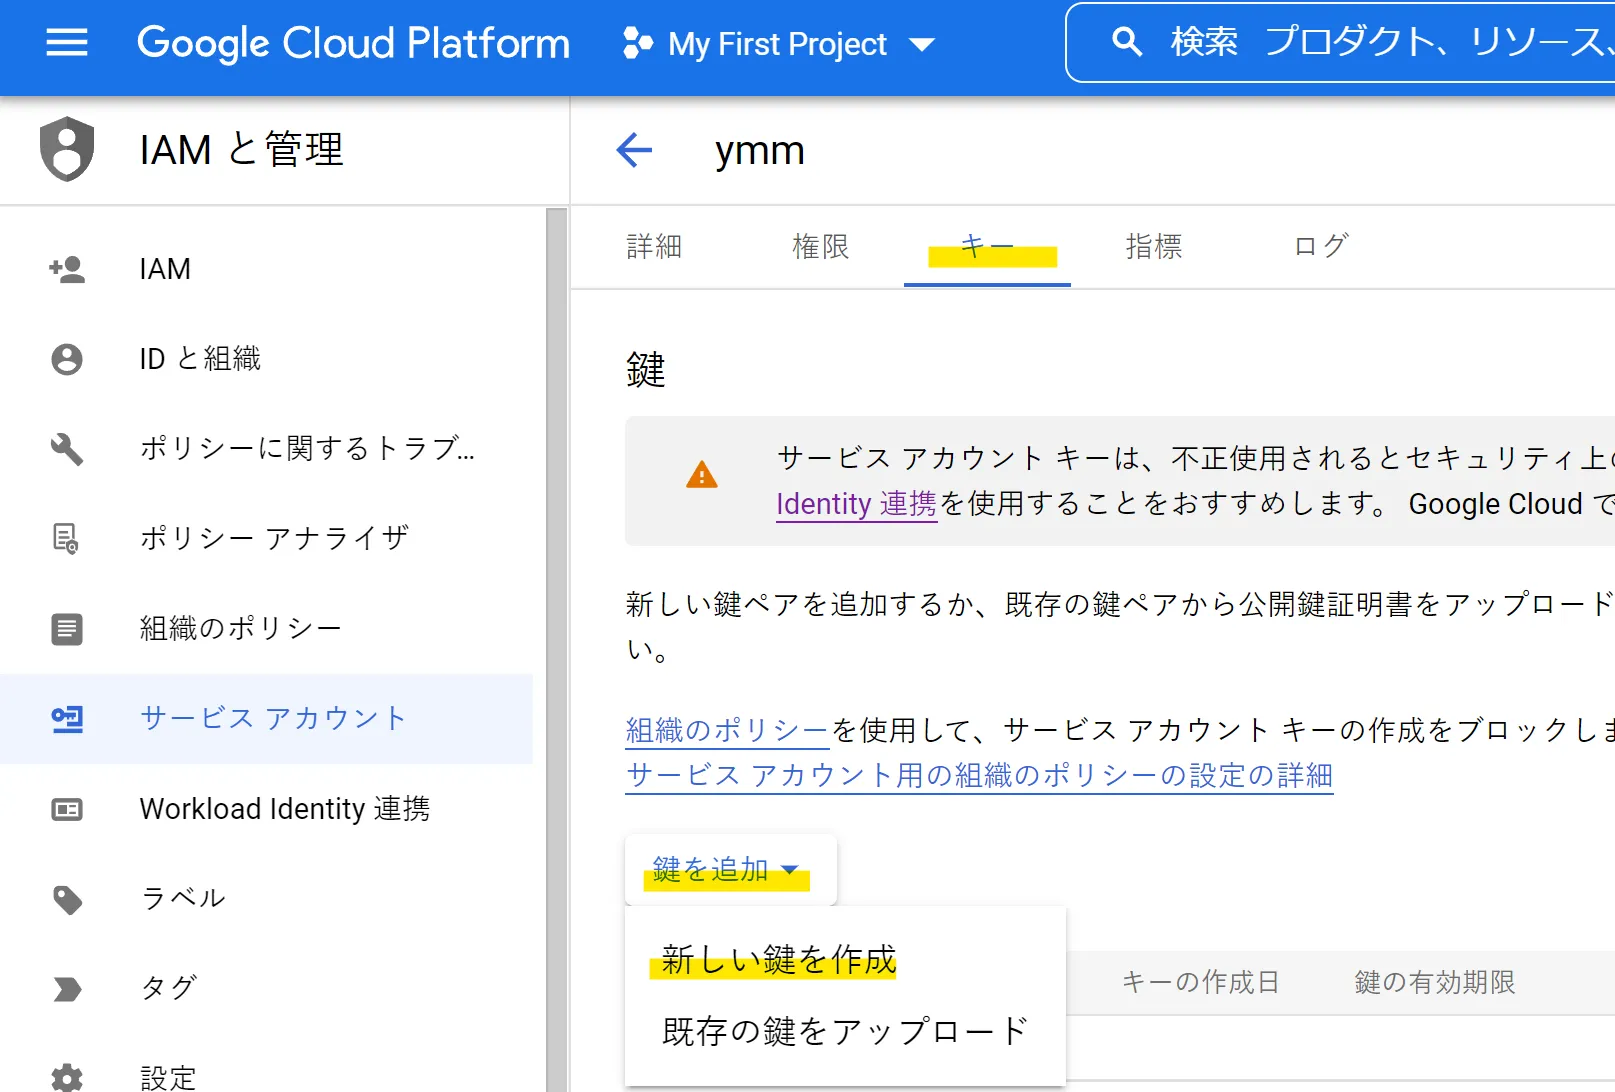The height and width of the screenshot is (1092, 1615).
Task: Click the IAM と管理 heading text
Action: click(x=241, y=150)
